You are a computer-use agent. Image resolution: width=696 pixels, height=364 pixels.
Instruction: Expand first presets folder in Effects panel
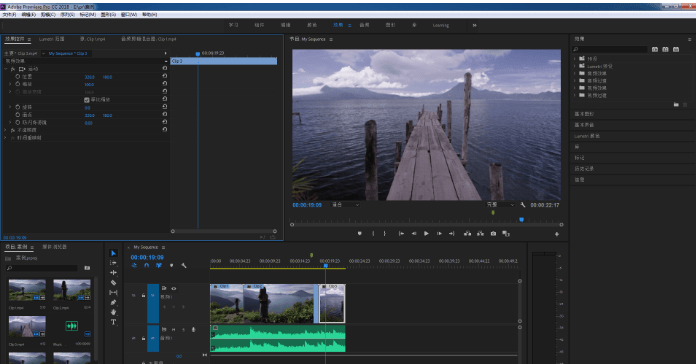tap(574, 59)
